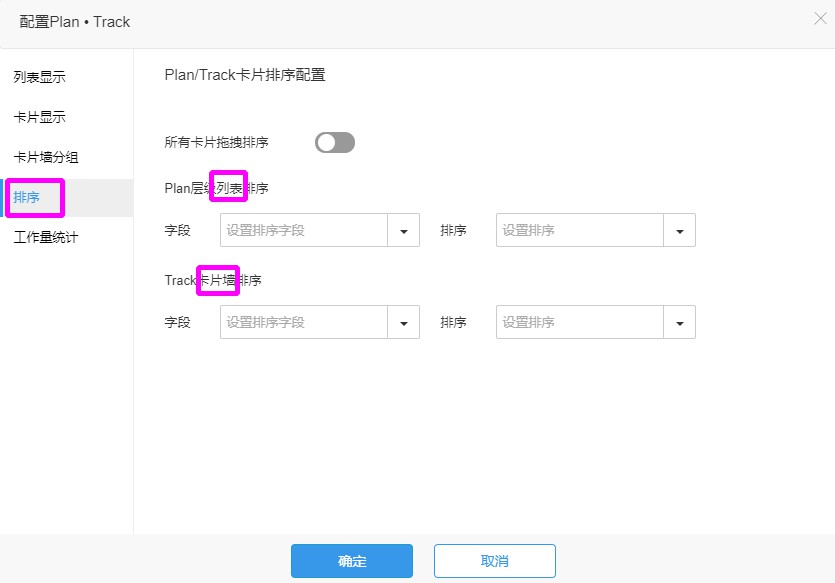Expand the Plan层级列表排序 排序 dropdown arrow
Image resolution: width=835 pixels, height=583 pixels.
click(x=680, y=231)
